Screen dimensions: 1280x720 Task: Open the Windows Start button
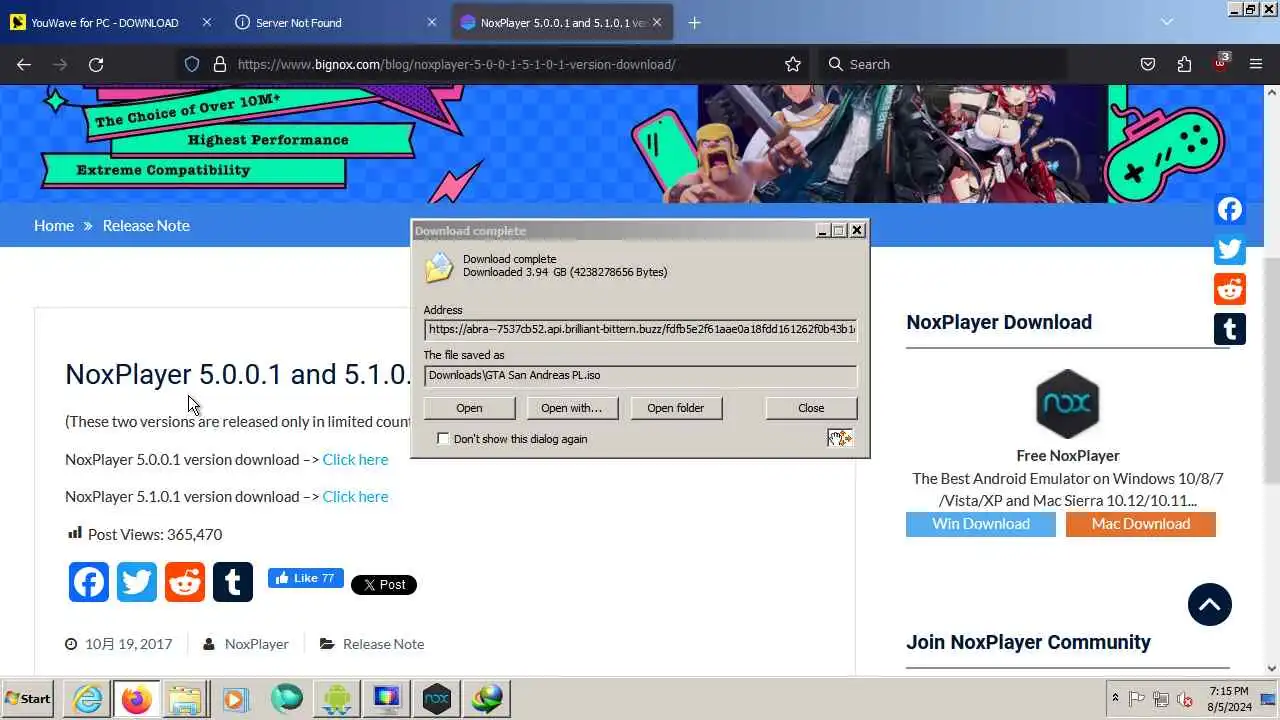click(x=28, y=699)
